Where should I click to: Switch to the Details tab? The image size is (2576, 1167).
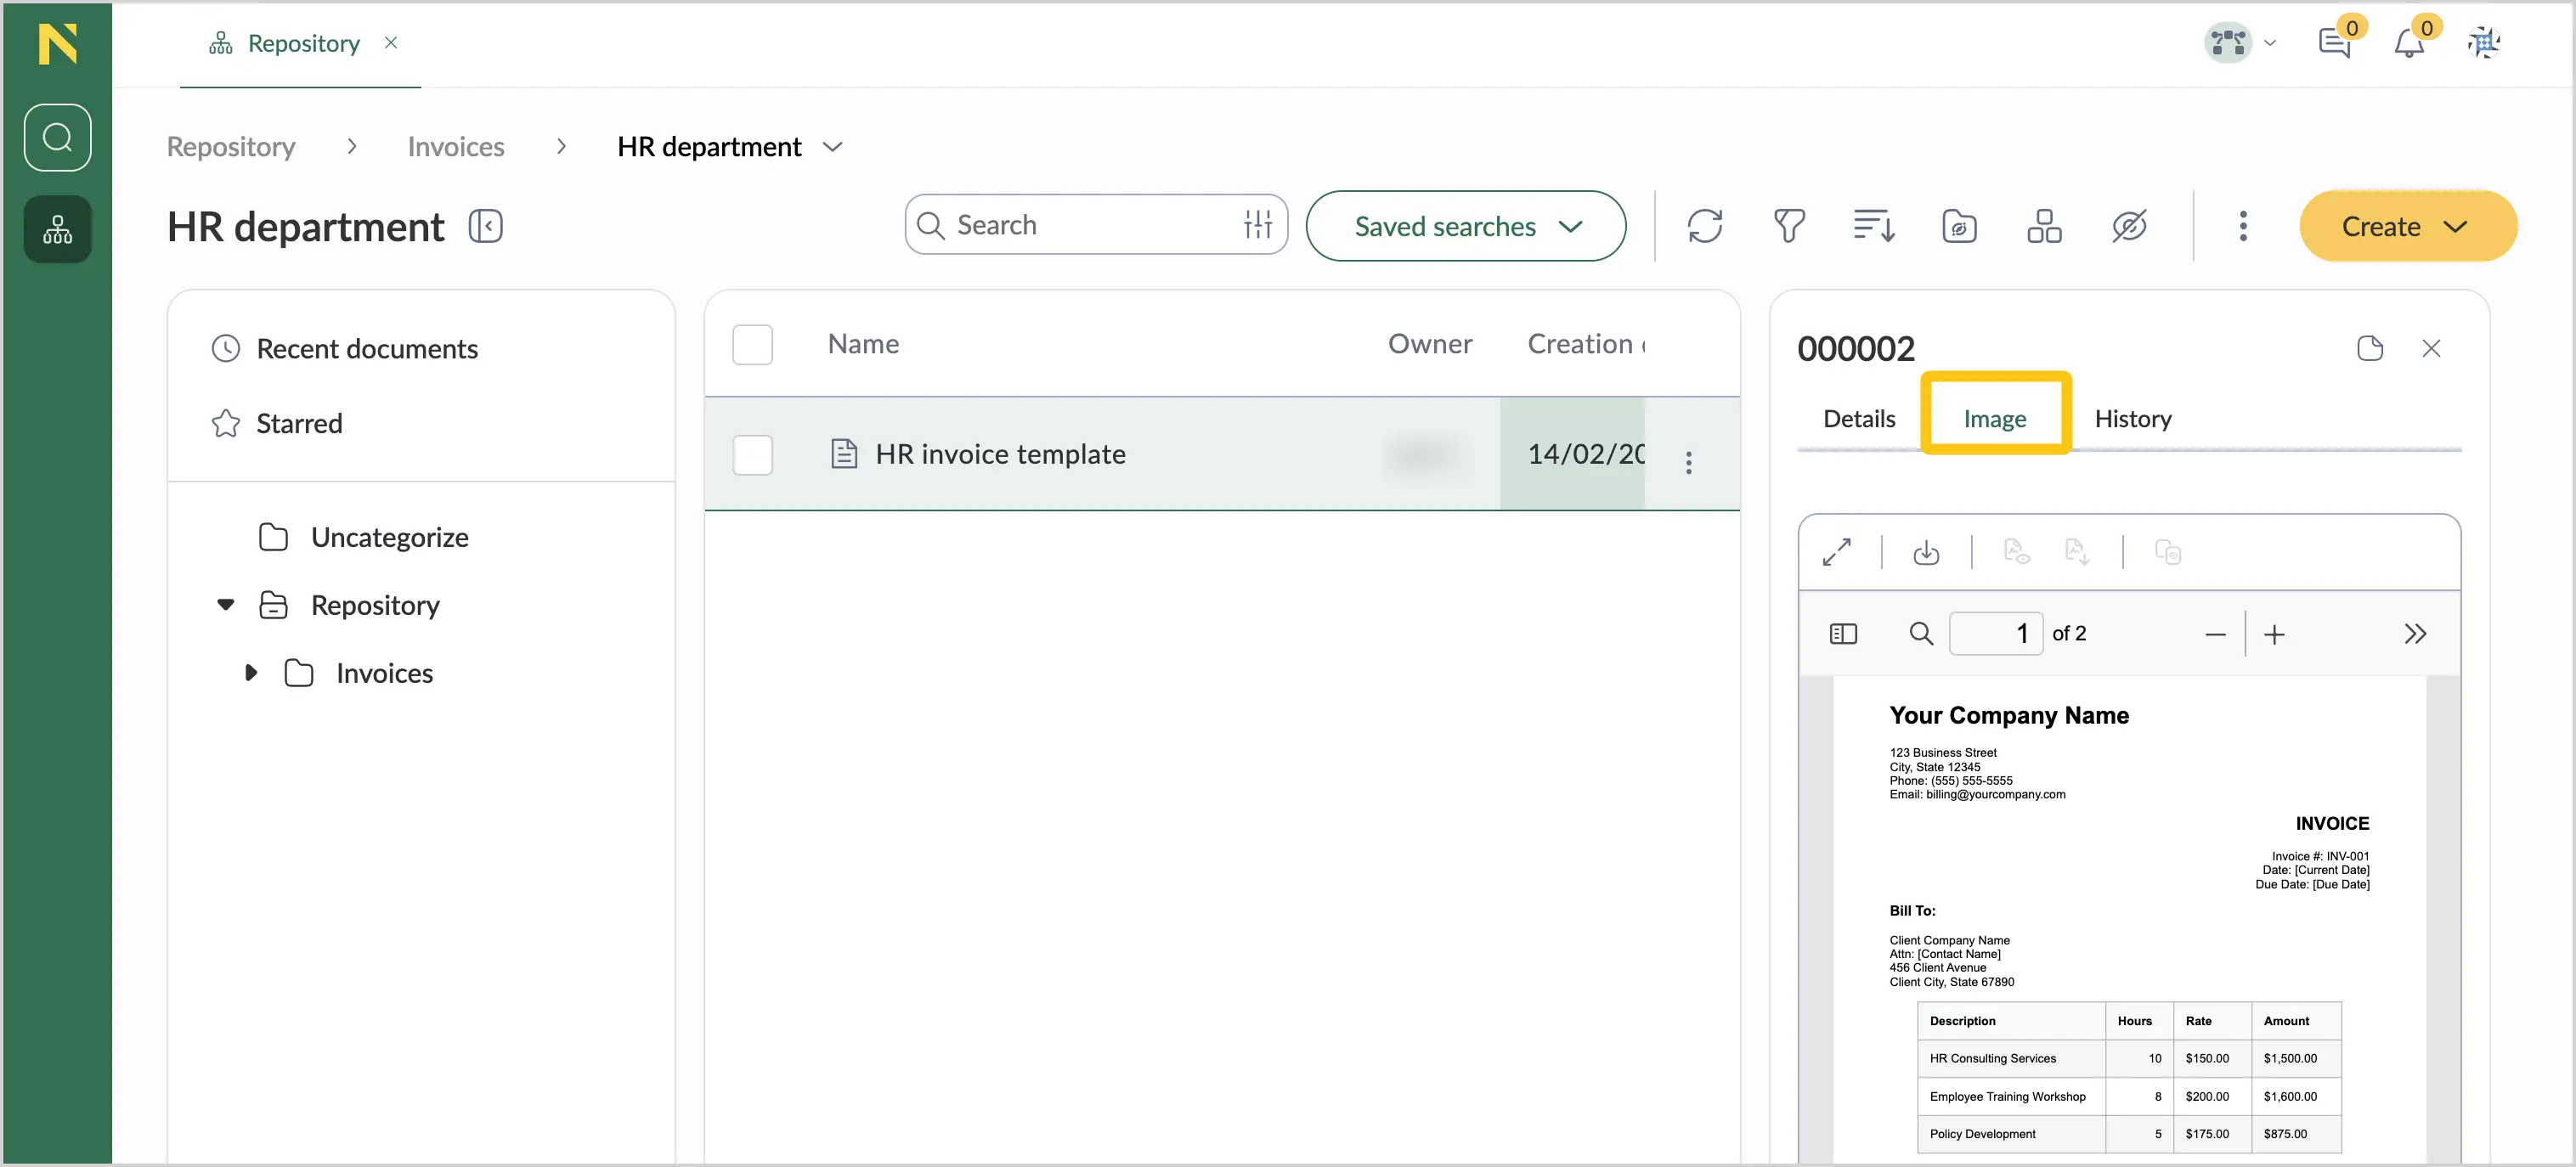pyautogui.click(x=1859, y=418)
